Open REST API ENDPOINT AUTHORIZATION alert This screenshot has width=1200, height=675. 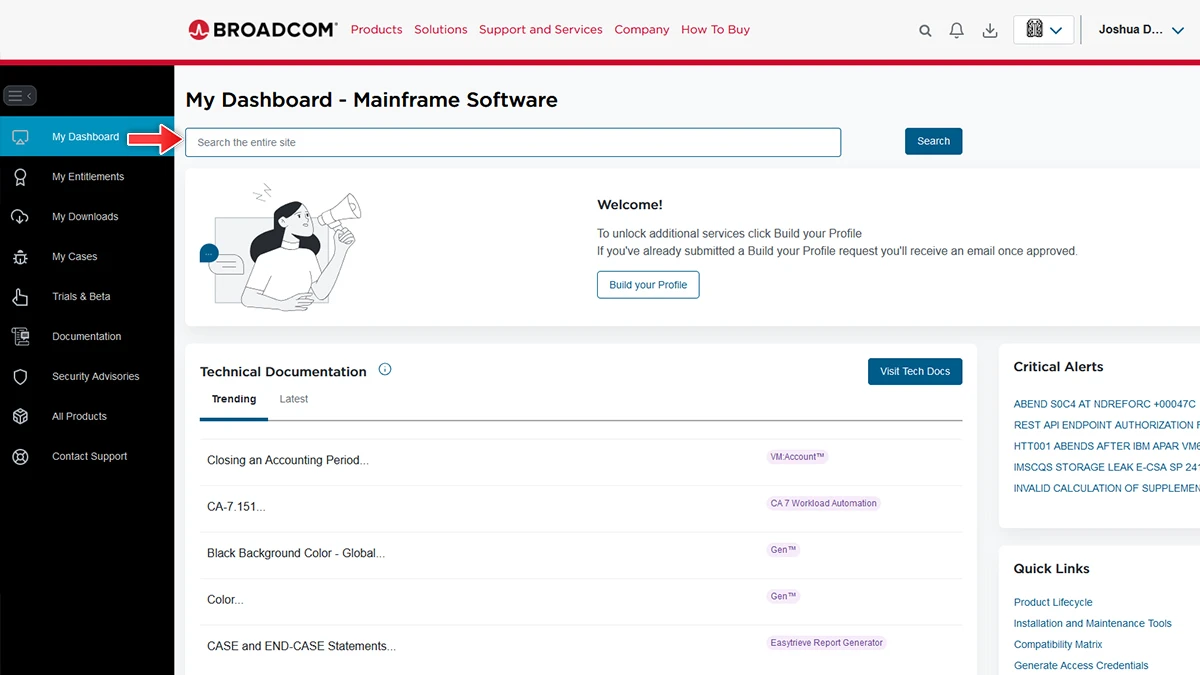tap(1107, 425)
